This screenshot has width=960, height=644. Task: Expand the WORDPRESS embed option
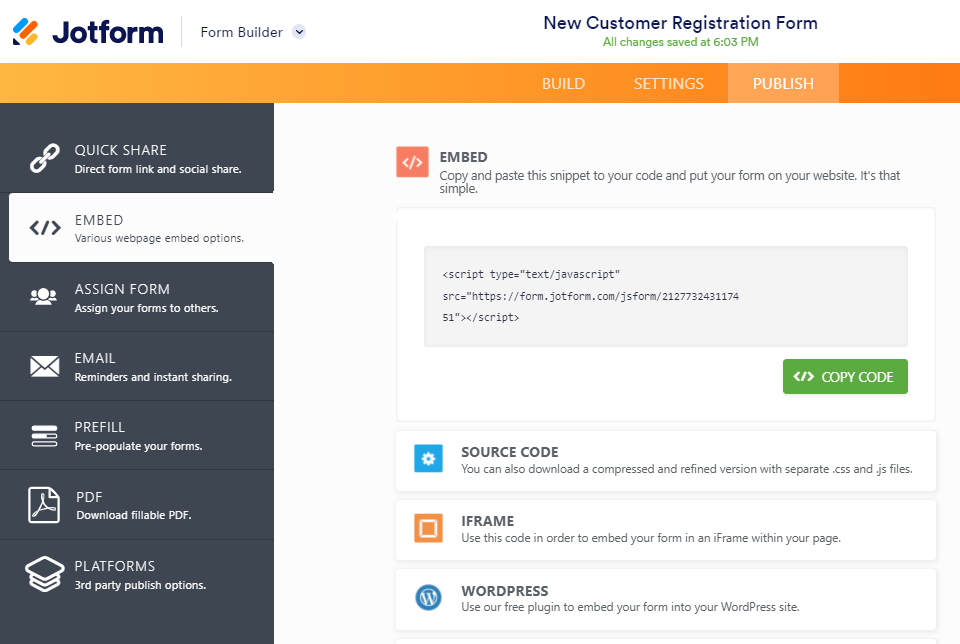pos(666,599)
